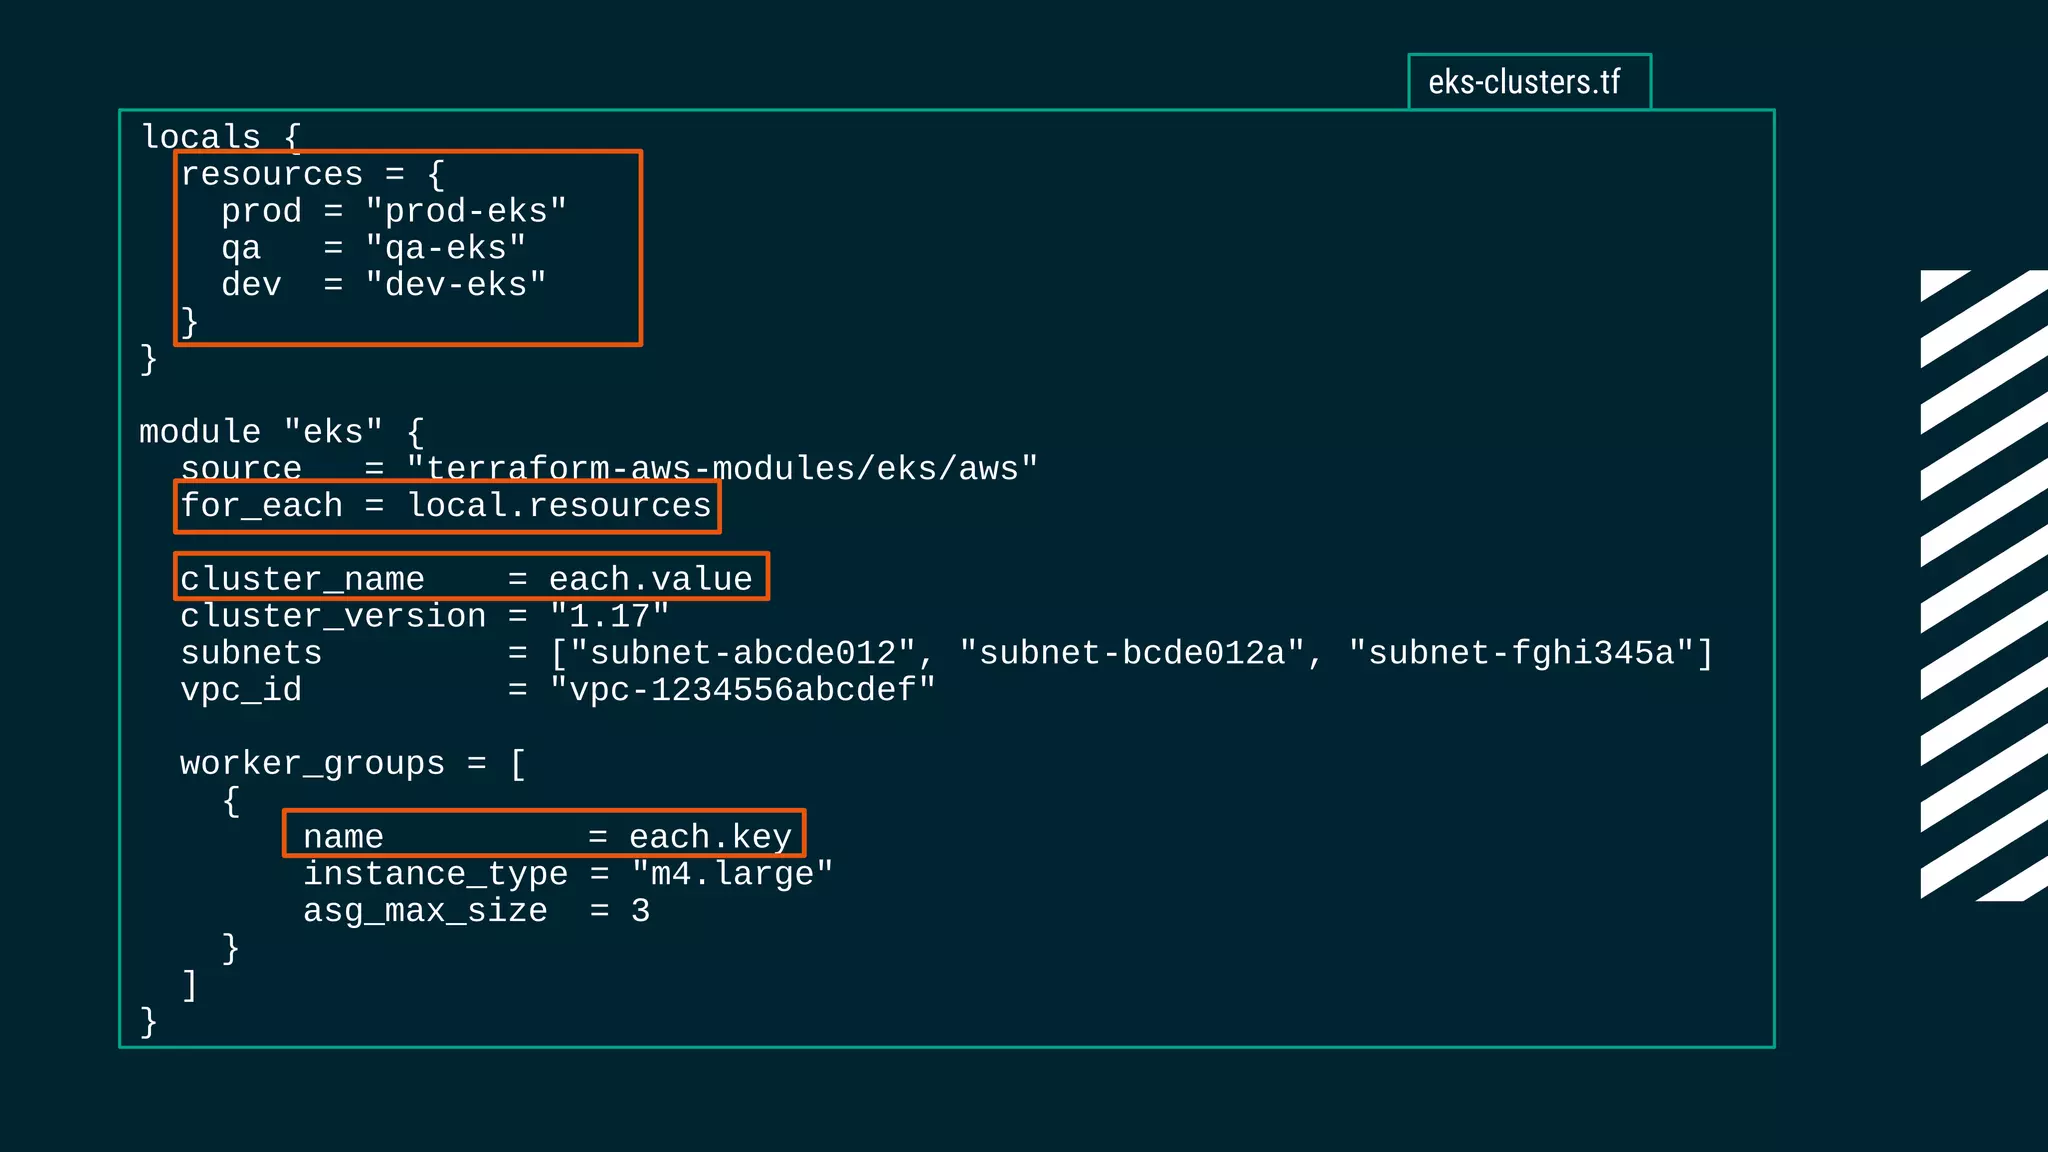Image resolution: width=2048 pixels, height=1152 pixels.
Task: Click the "subnet-abcde012" value
Action: click(743, 653)
